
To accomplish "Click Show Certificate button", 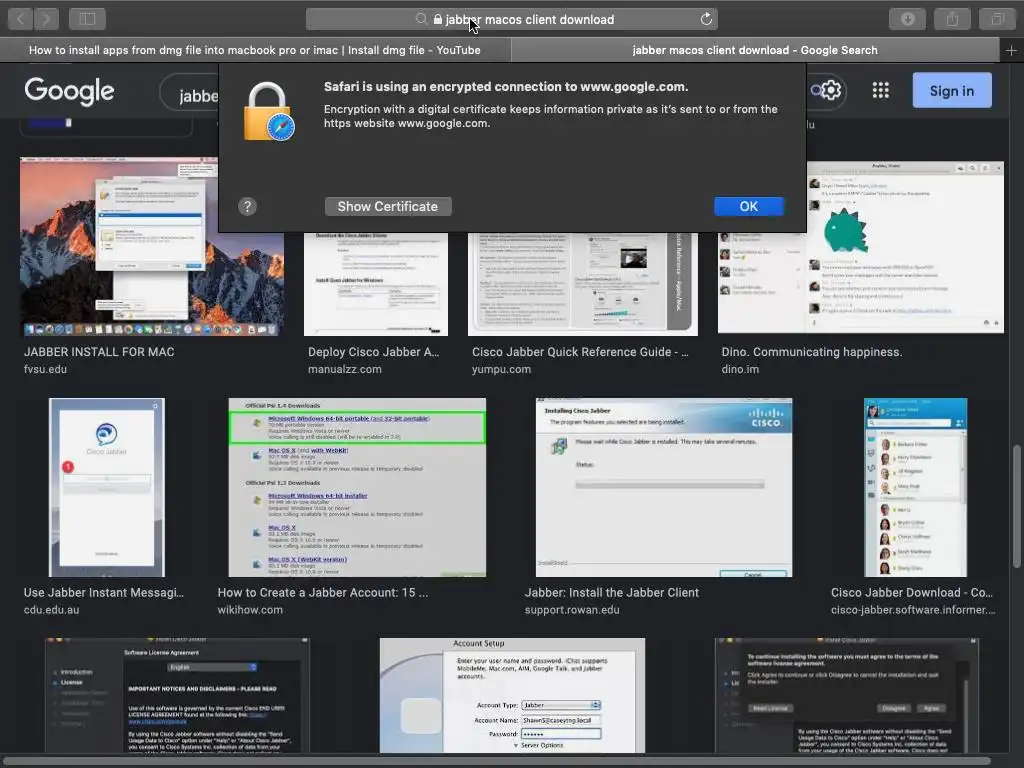I will pyautogui.click(x=388, y=206).
